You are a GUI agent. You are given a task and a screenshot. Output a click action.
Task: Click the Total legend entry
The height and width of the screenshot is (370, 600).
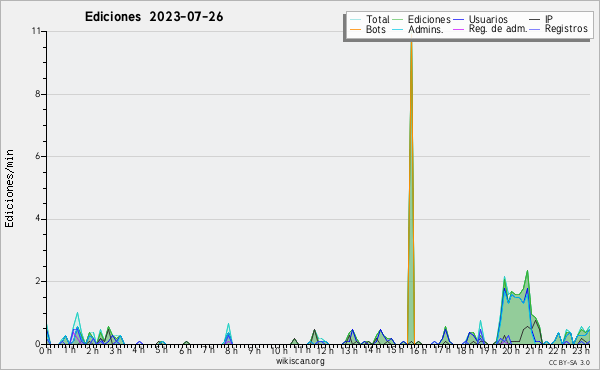(370, 19)
